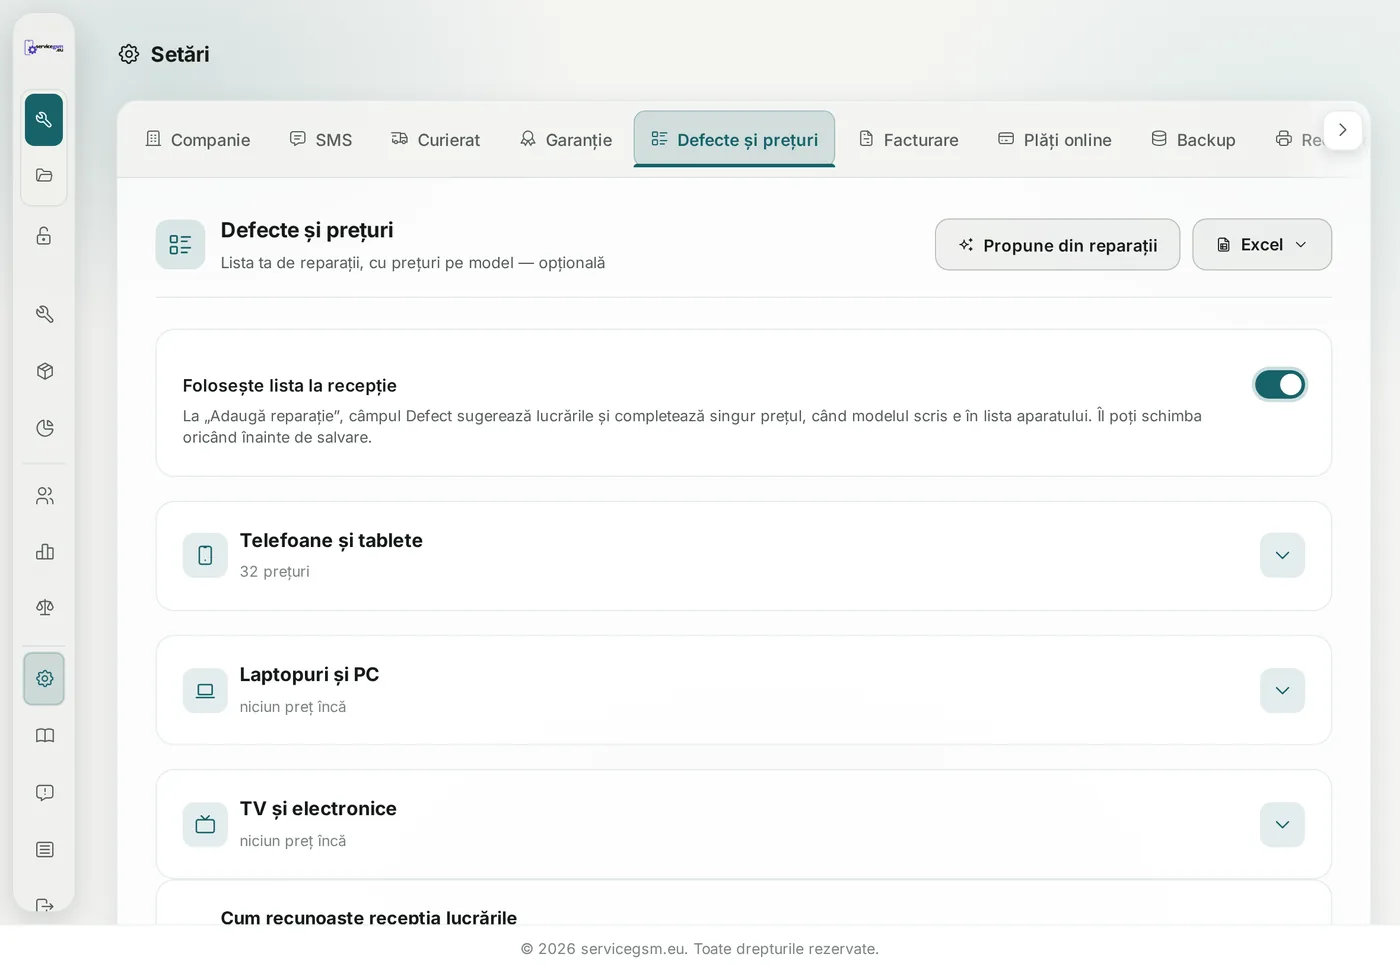The image size is (1400, 973).
Task: Click the padlock icon in the sidebar
Action: (x=44, y=236)
